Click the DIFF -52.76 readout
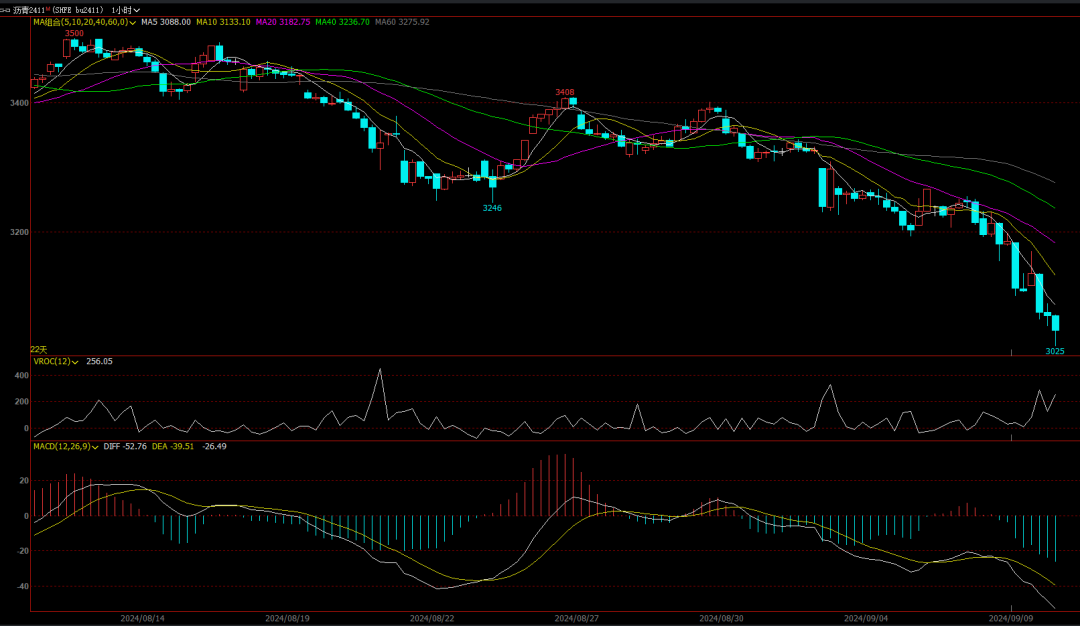 (x=125, y=446)
